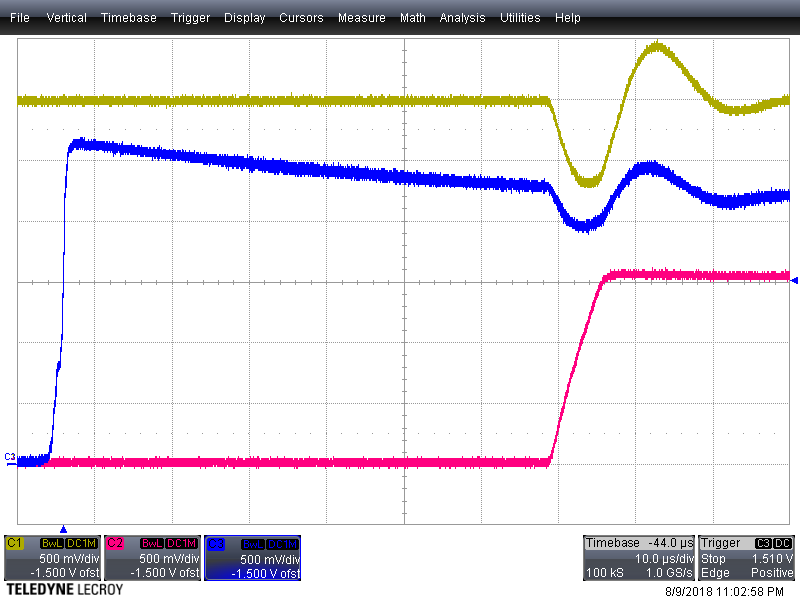Open the Math menu
This screenshot has width=800, height=600.
(x=412, y=18)
